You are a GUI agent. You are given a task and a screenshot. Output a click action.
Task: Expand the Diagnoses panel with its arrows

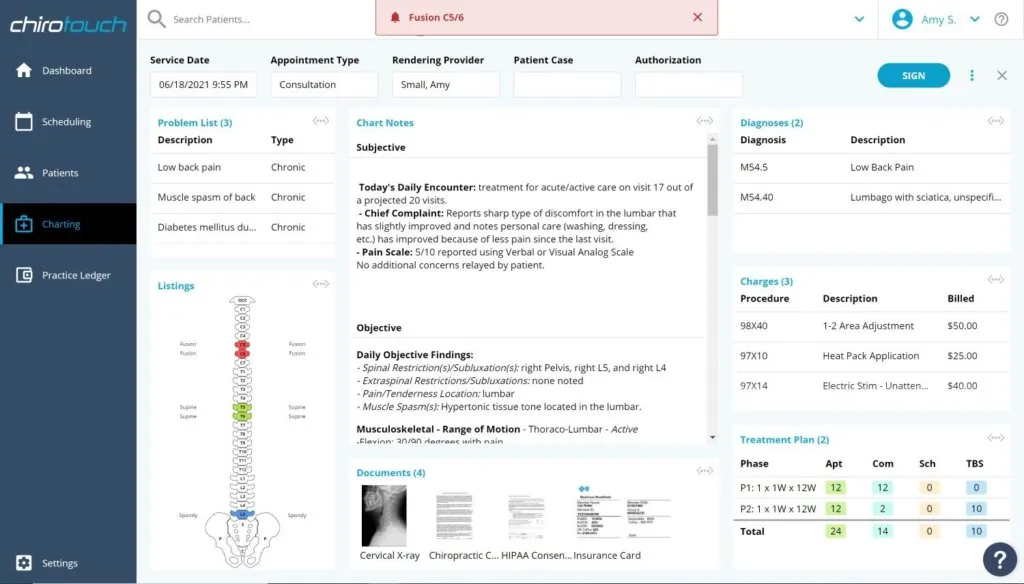coord(995,120)
